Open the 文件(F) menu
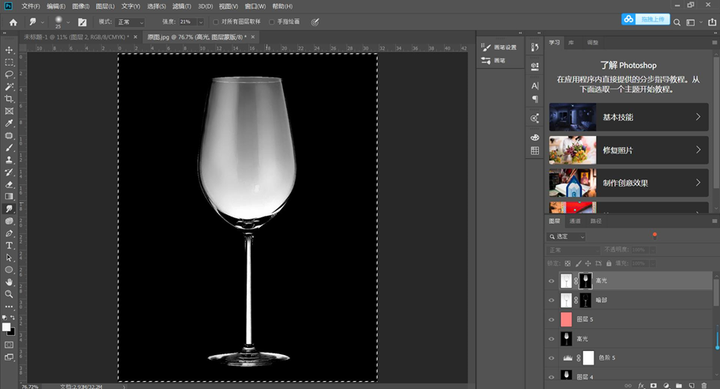 [31, 6]
